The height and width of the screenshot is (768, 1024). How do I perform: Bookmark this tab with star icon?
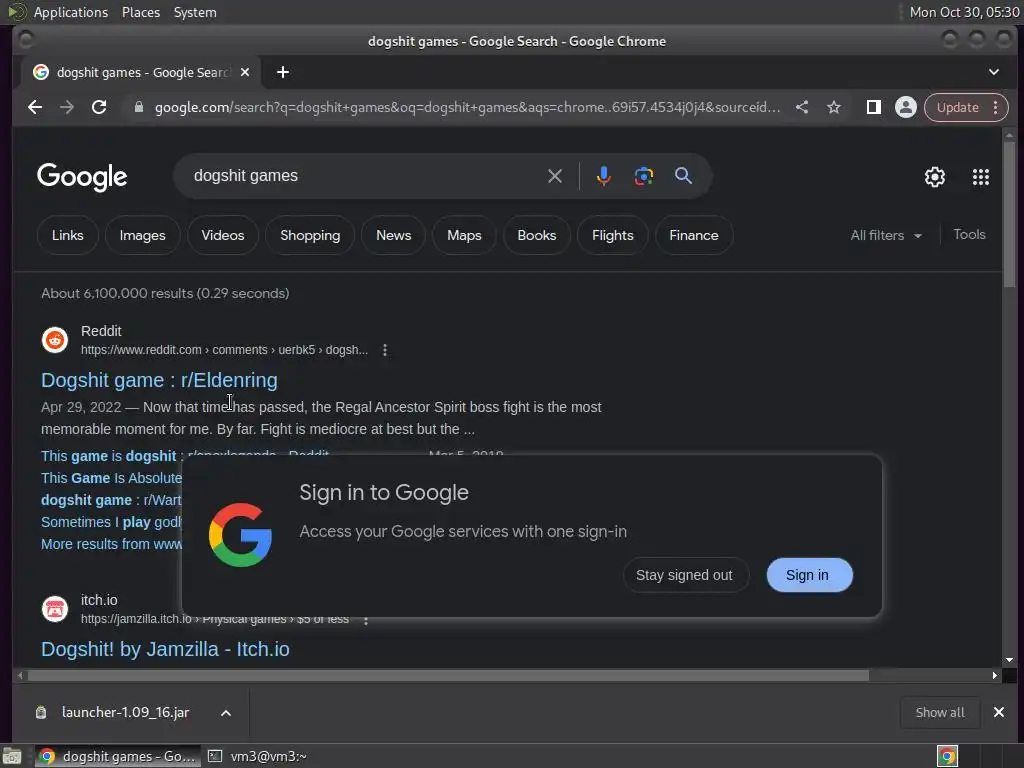834,107
